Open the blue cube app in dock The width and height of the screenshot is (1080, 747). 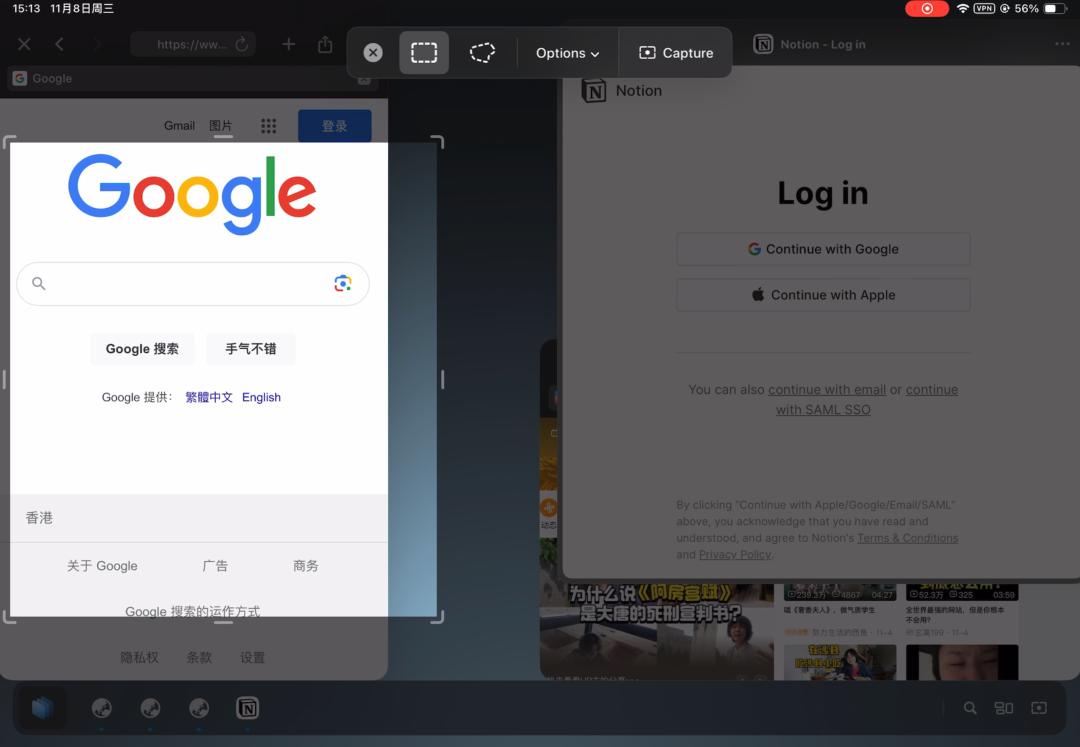click(x=42, y=708)
